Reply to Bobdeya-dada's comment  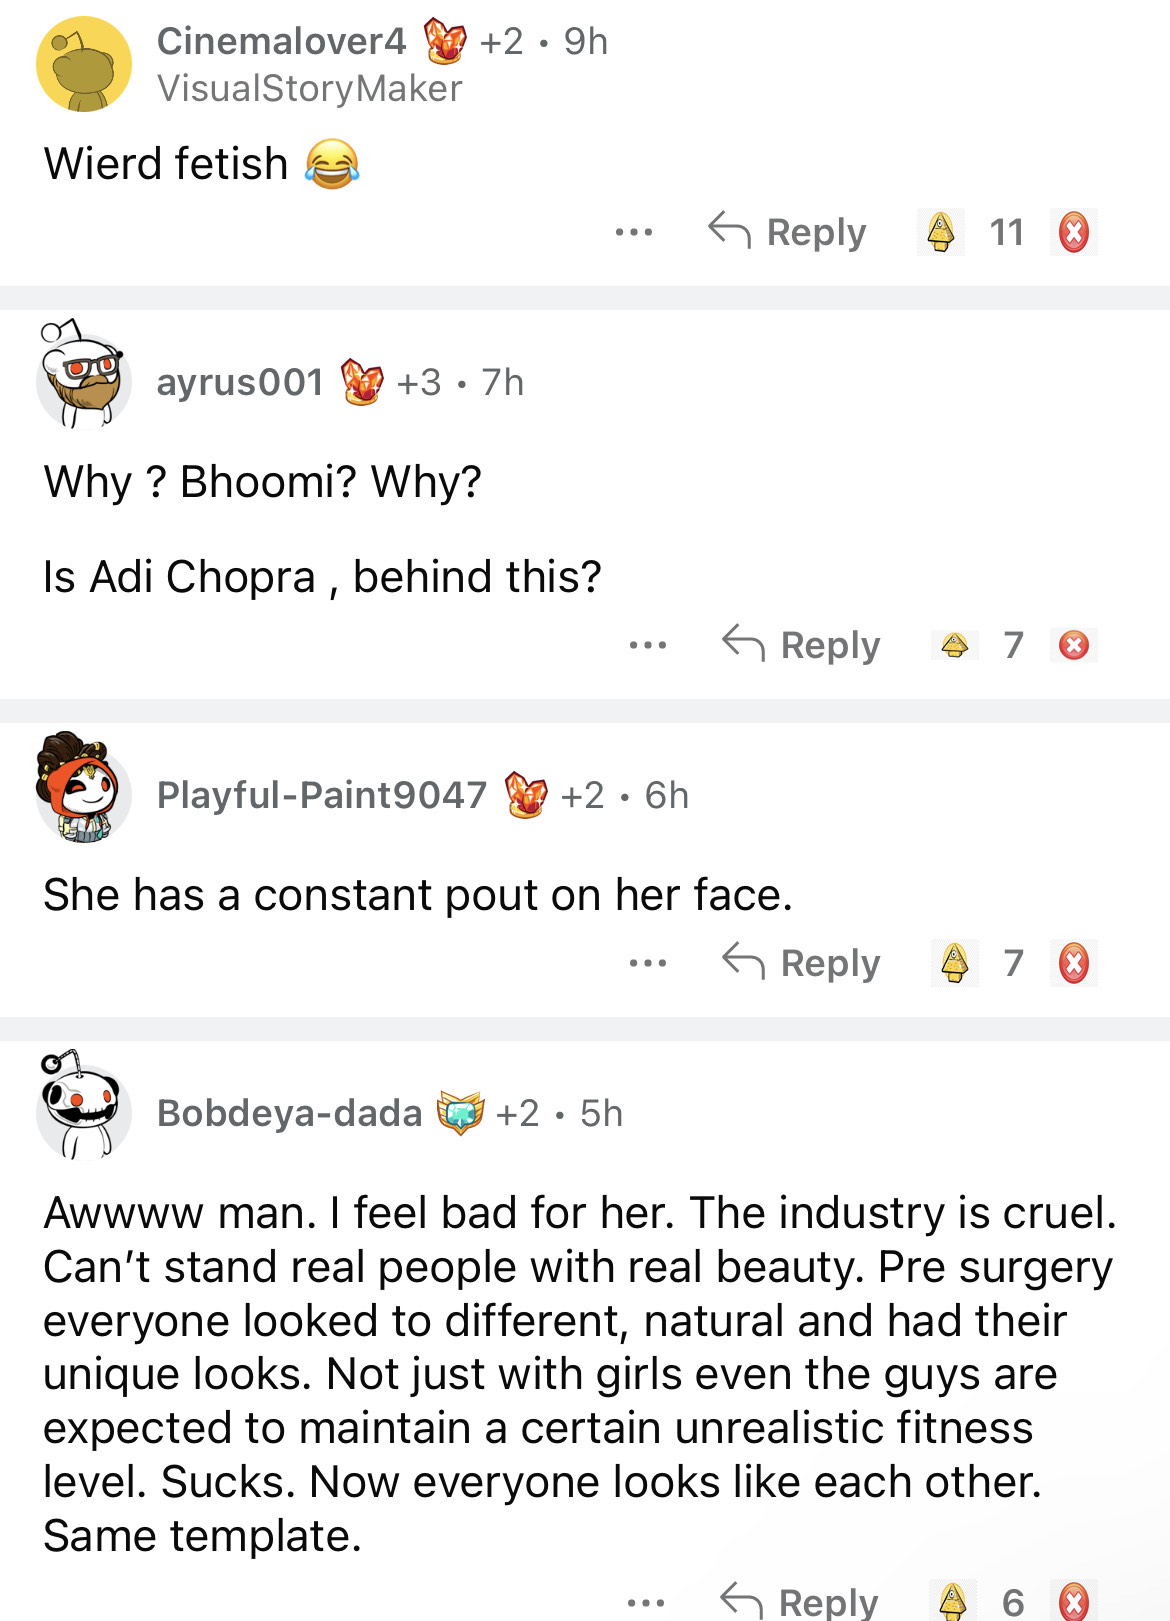800,1601
